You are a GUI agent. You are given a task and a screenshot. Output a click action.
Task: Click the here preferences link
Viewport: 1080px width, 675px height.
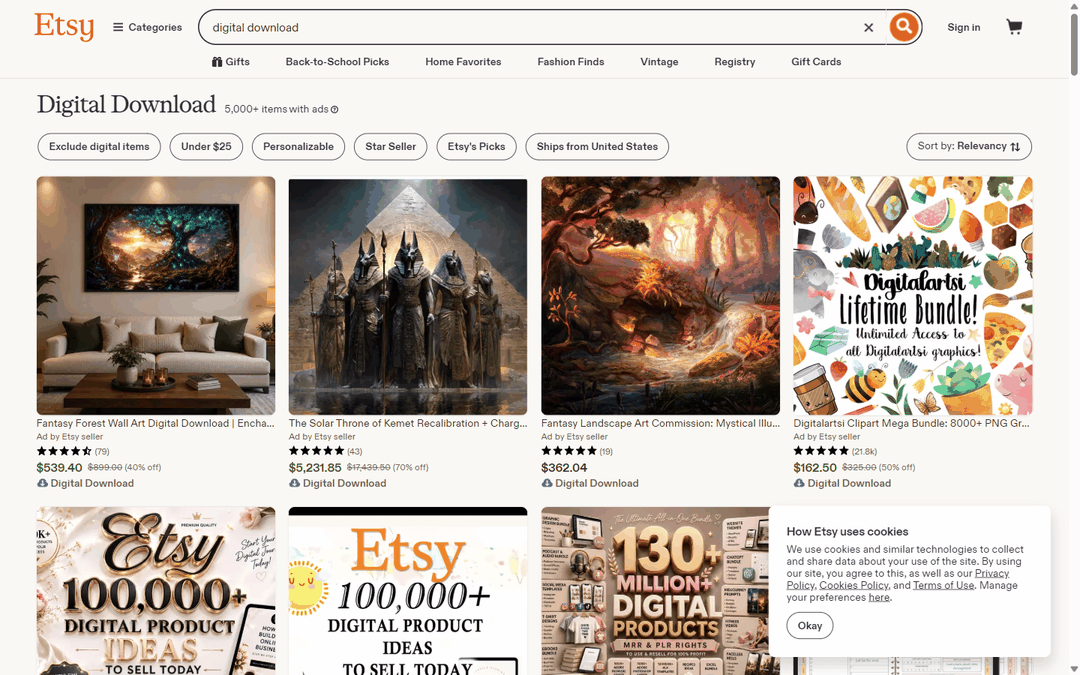[x=879, y=597]
